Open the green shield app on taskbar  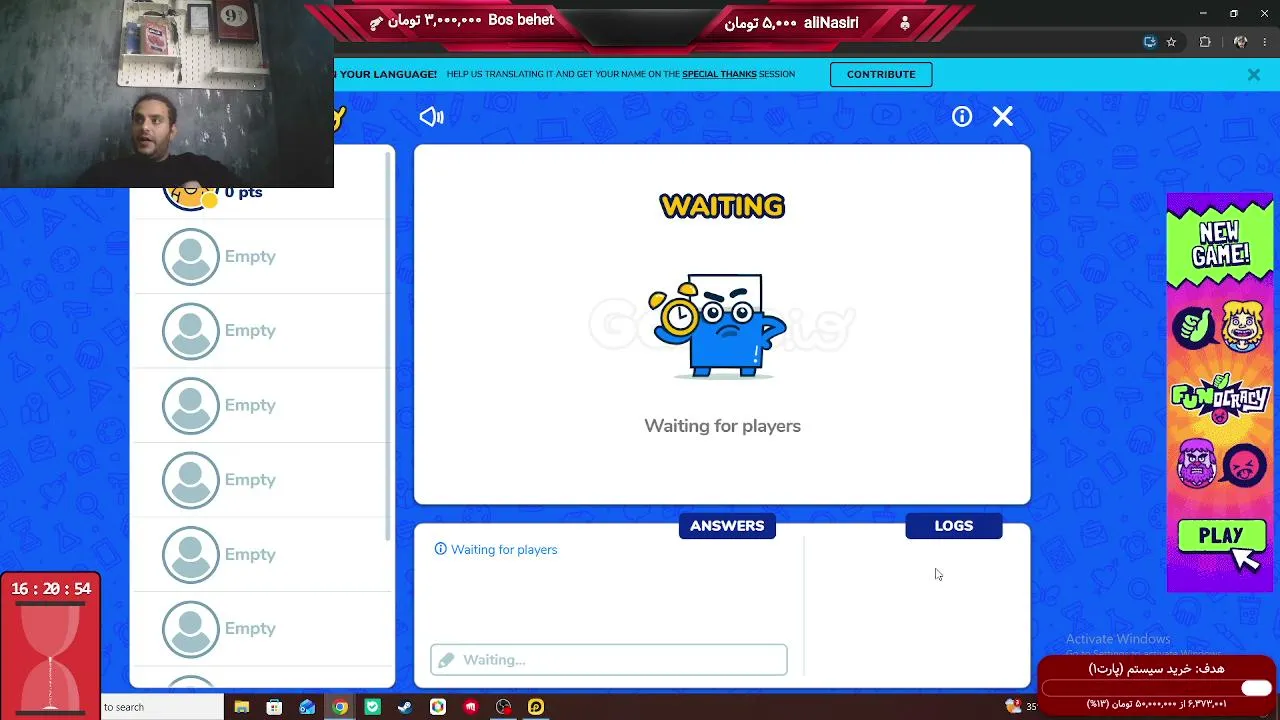pos(372,707)
